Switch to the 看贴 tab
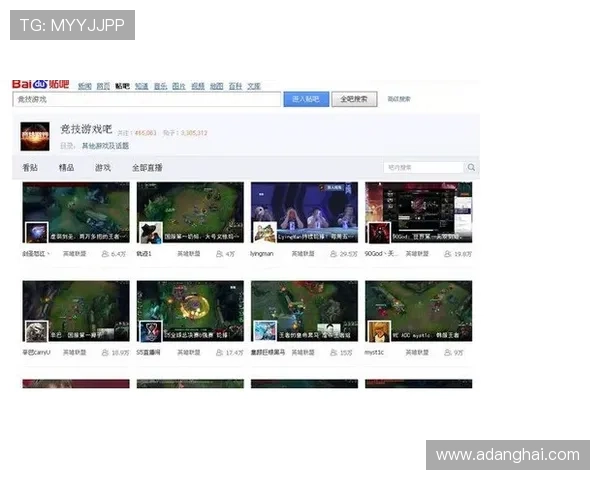Viewport: 600px width, 480px height. [x=30, y=168]
